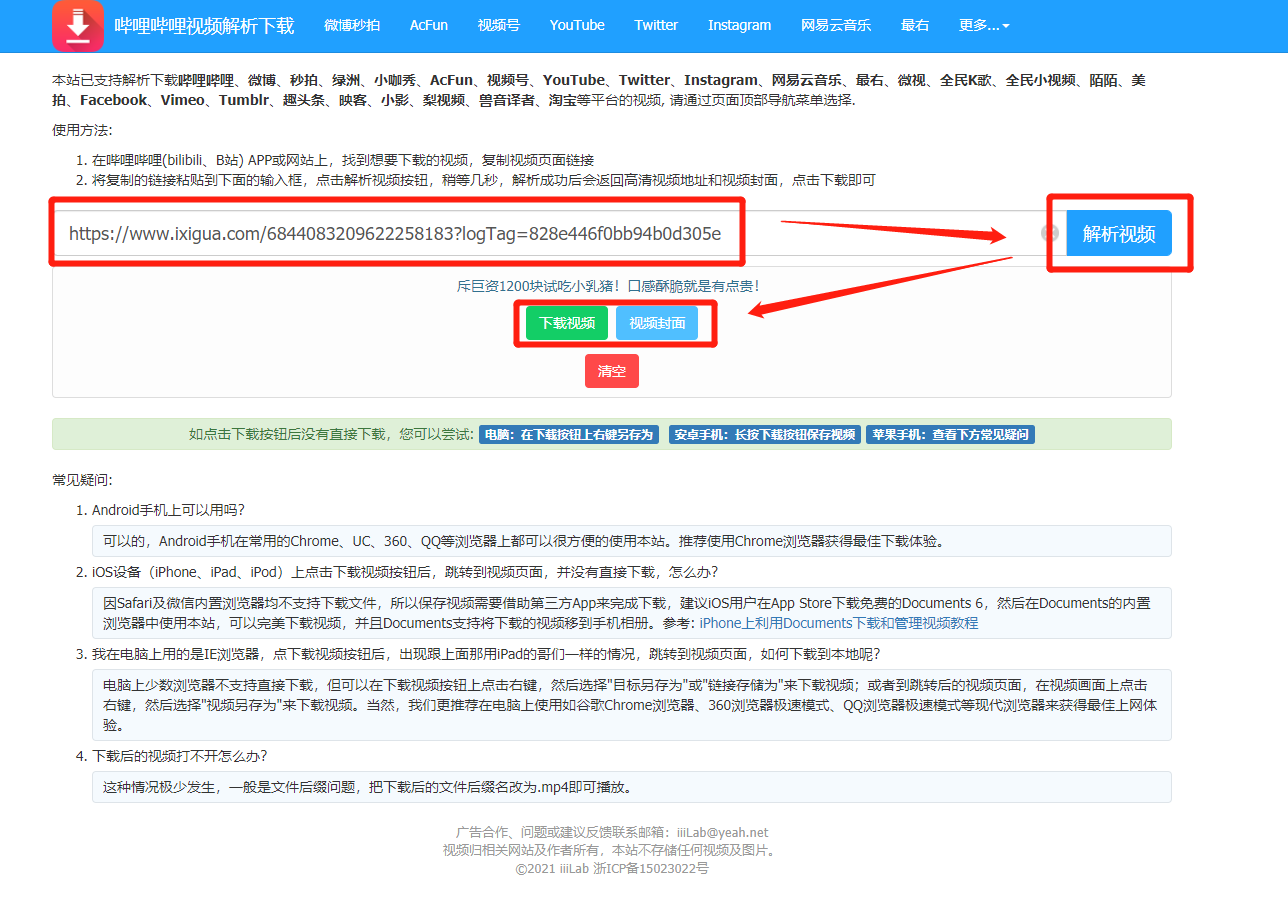Click the 苹果手机：查看下方常见疑问 label
This screenshot has width=1288, height=904.
click(950, 435)
